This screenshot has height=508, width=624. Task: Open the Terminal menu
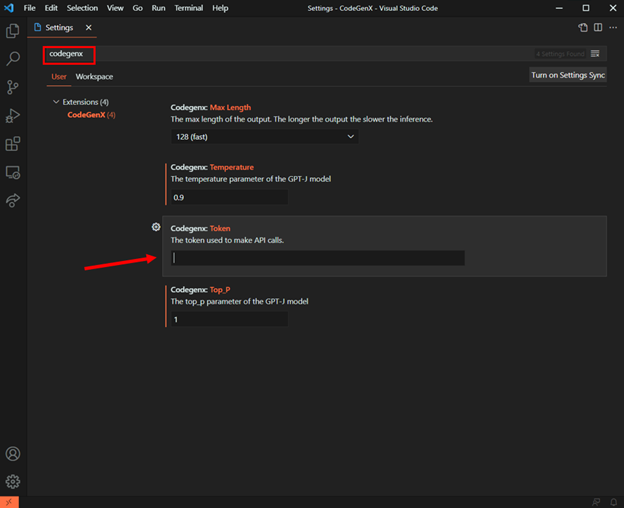189,8
